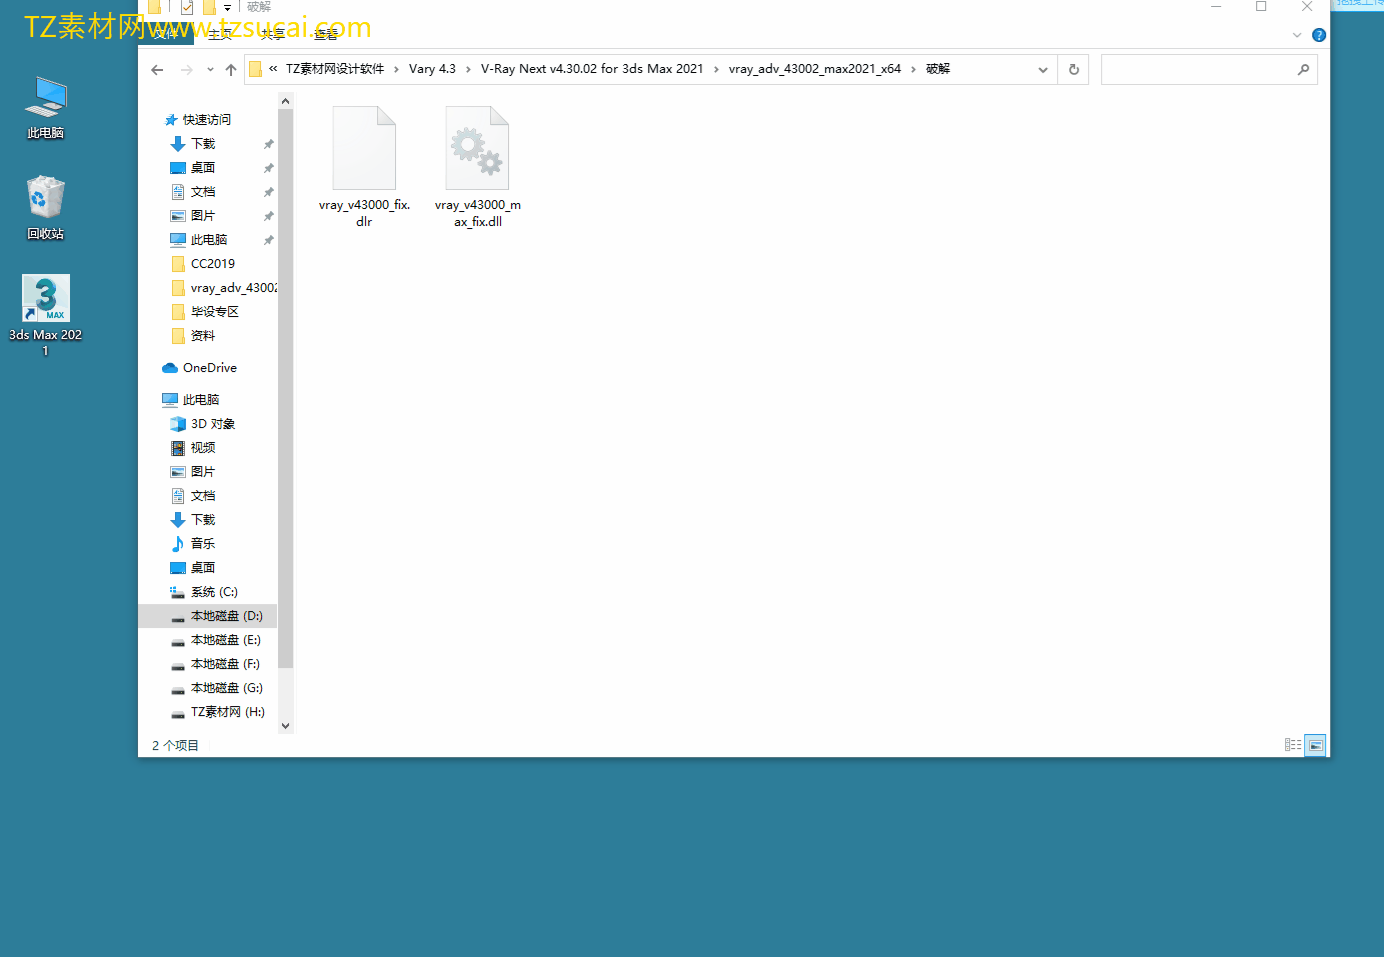This screenshot has width=1384, height=957.
Task: Expand breadcrumb arrow after TZ素材网设计软件
Action: (x=396, y=69)
